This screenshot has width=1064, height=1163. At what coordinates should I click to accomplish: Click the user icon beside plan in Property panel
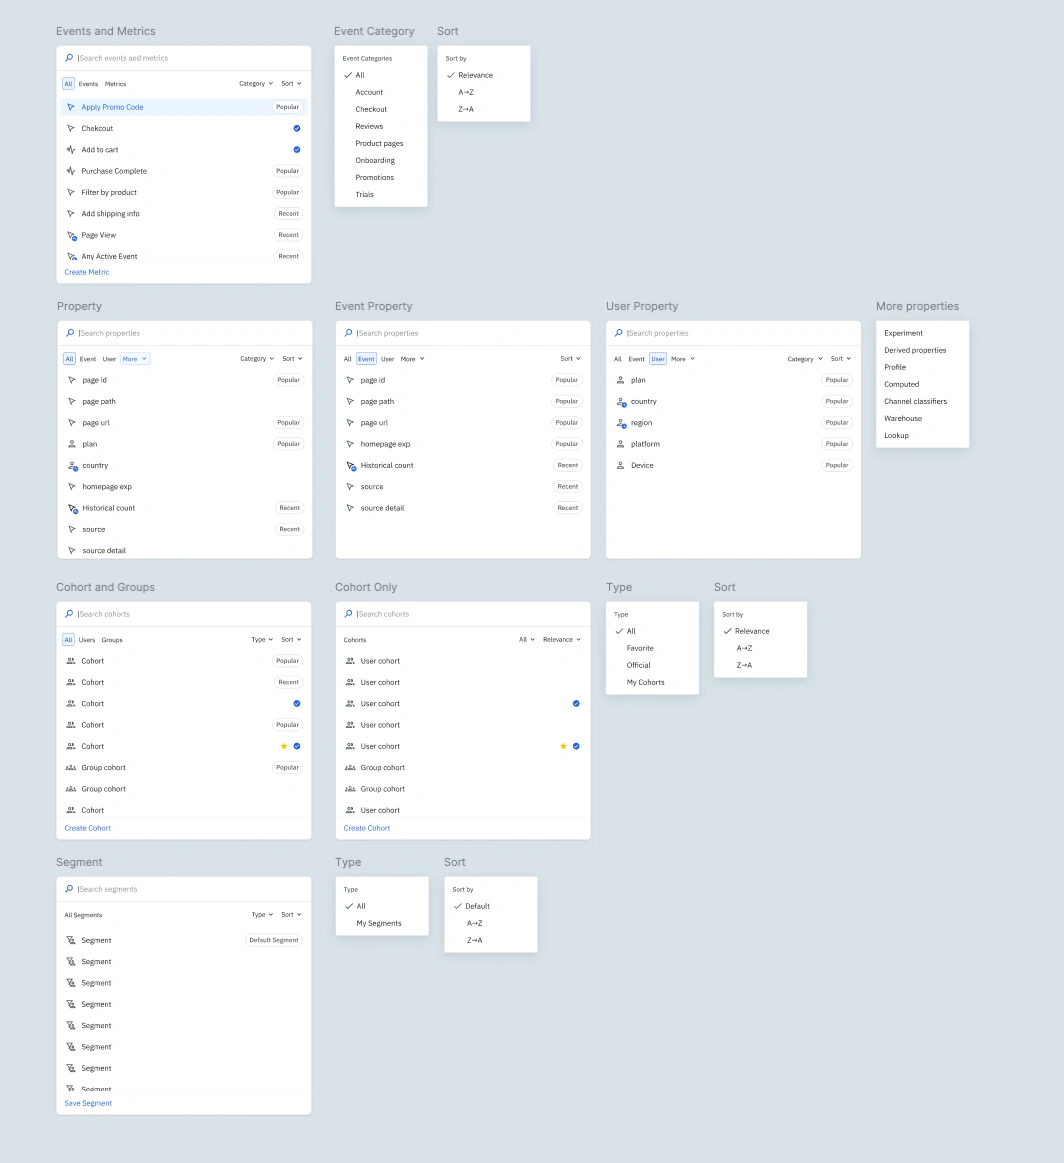(x=72, y=444)
